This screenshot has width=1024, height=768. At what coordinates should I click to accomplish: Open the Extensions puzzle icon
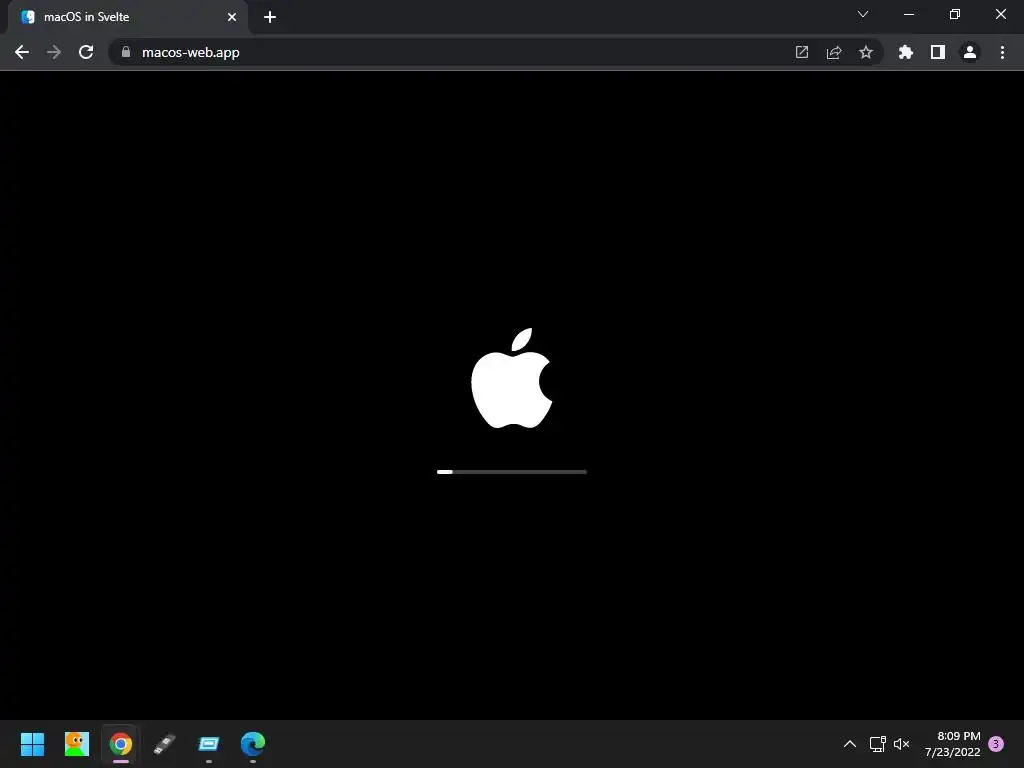coord(906,52)
